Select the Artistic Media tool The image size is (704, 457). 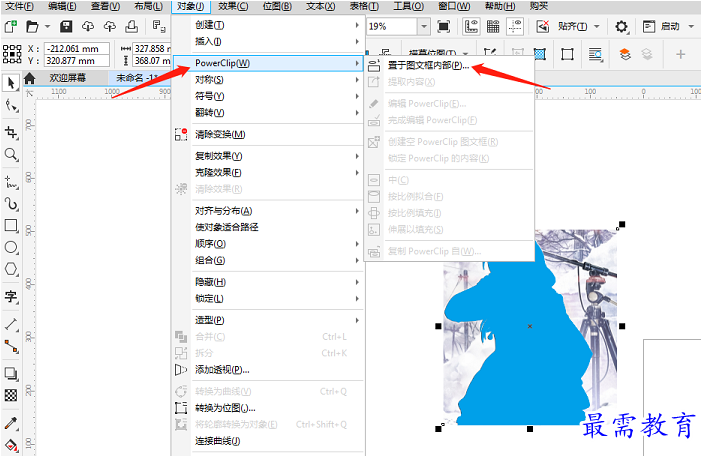pos(11,204)
